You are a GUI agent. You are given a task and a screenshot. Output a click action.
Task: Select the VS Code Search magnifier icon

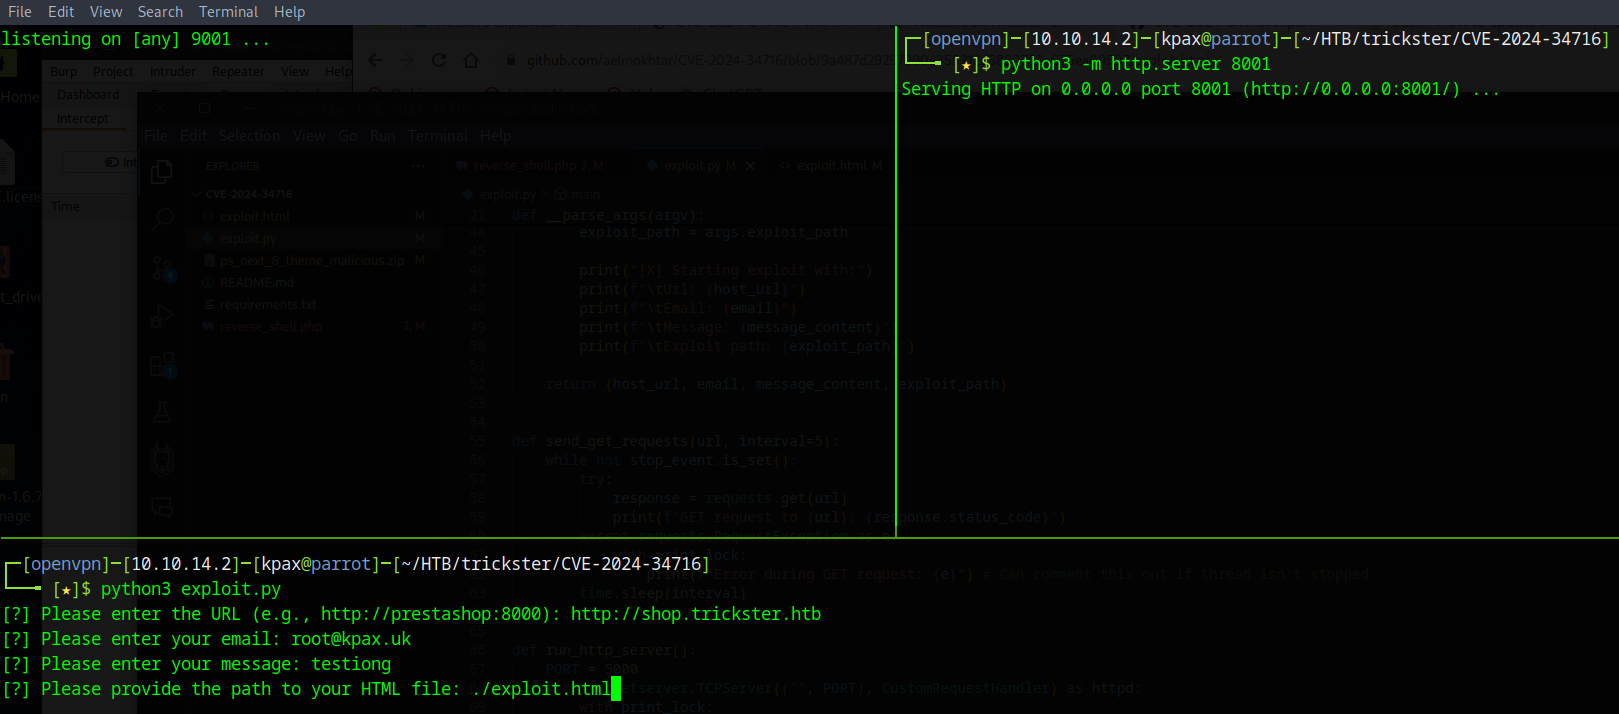pos(162,219)
